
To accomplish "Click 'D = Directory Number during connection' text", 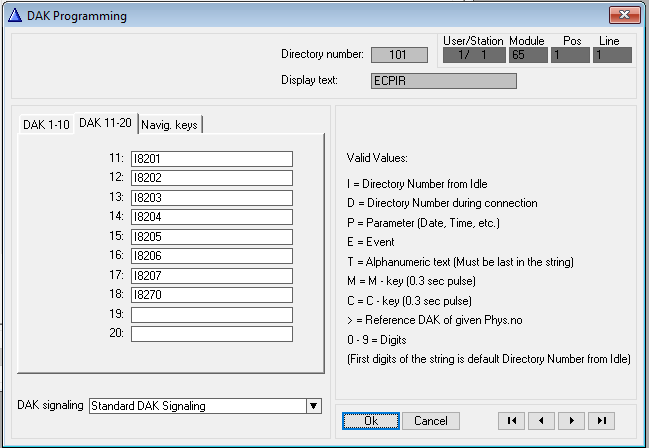I will [442, 203].
